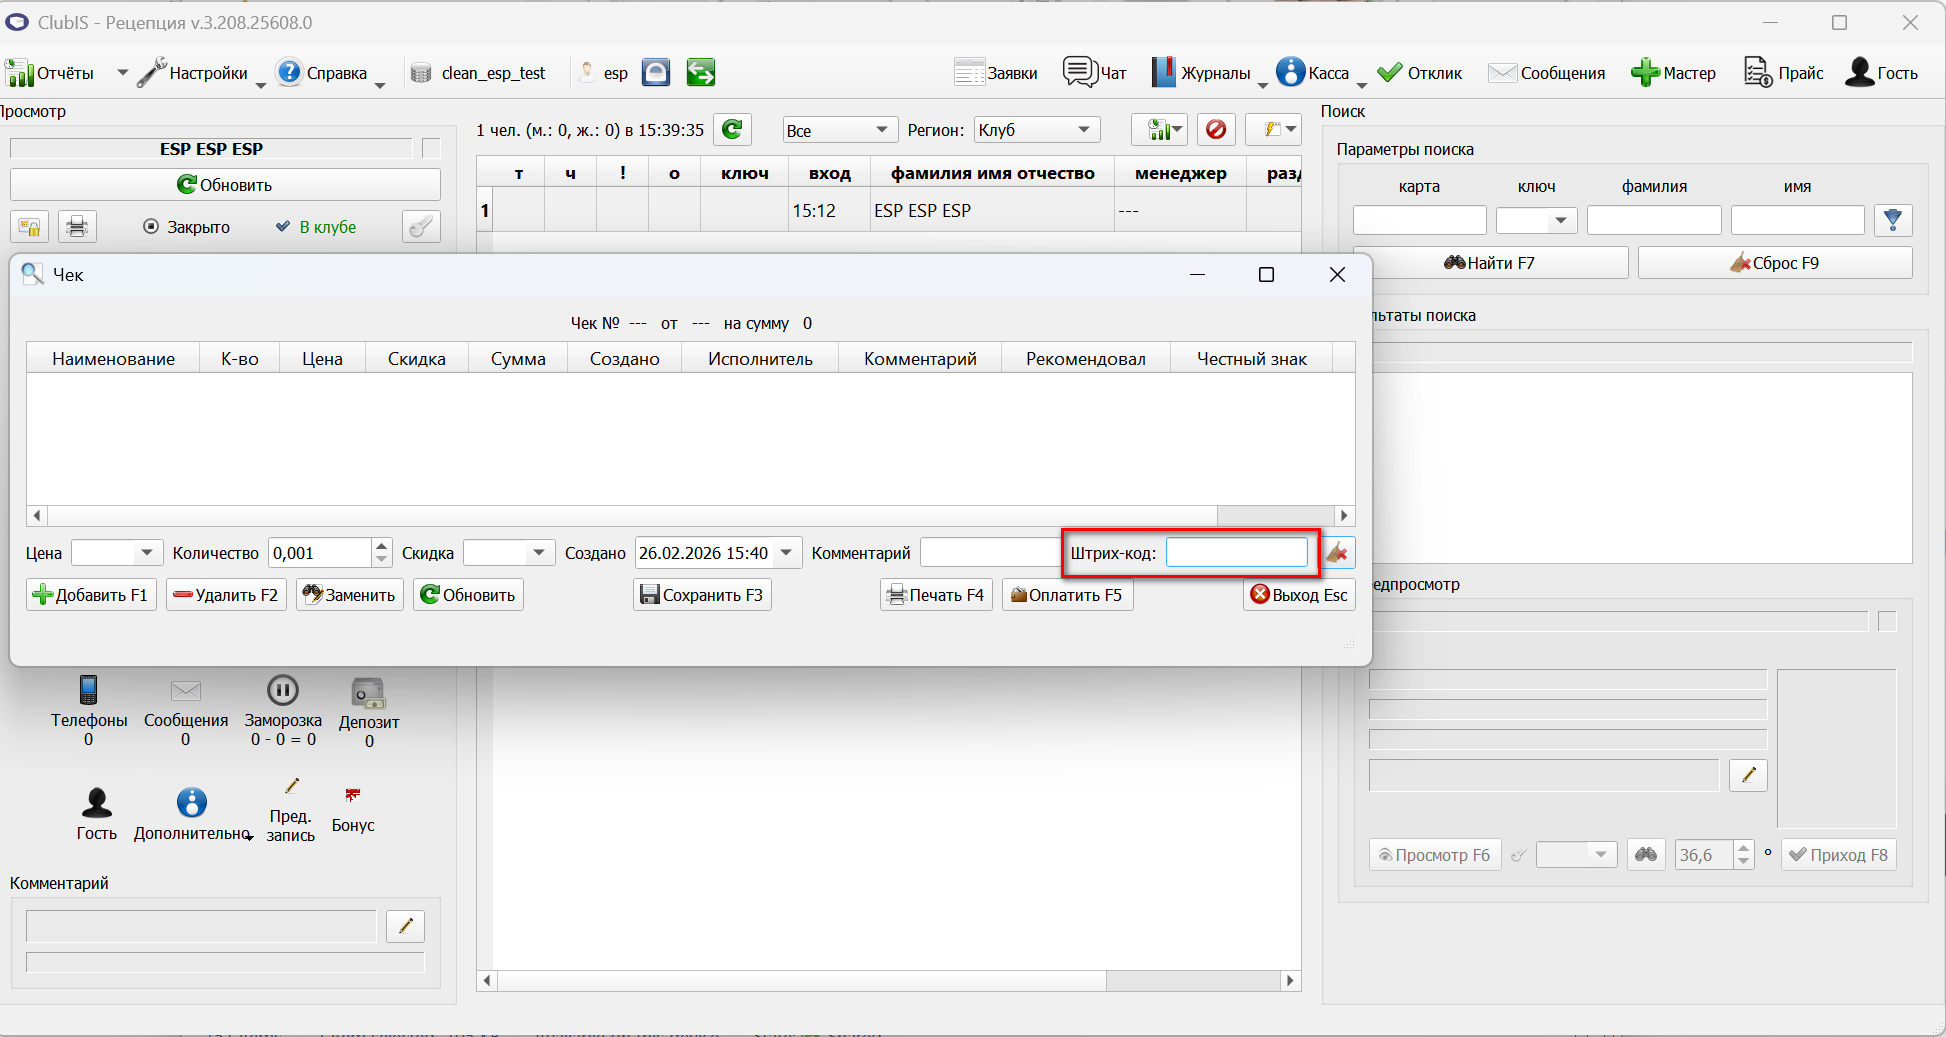Image resolution: width=1946 pixels, height=1037 pixels.
Task: Click the search filter funnel icon
Action: [1892, 220]
